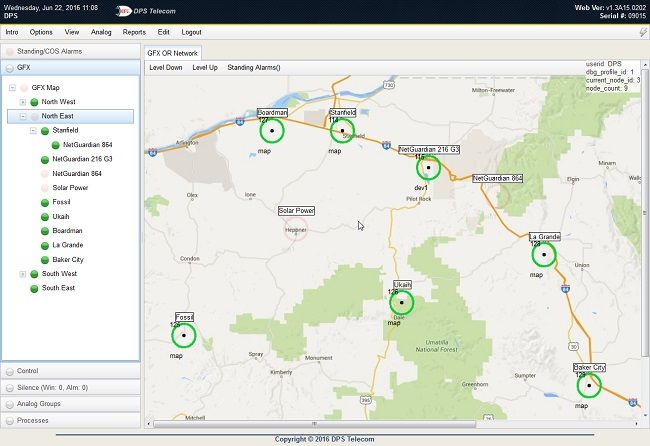650x446 pixels.
Task: Click the Level Up button
Action: [x=205, y=67]
